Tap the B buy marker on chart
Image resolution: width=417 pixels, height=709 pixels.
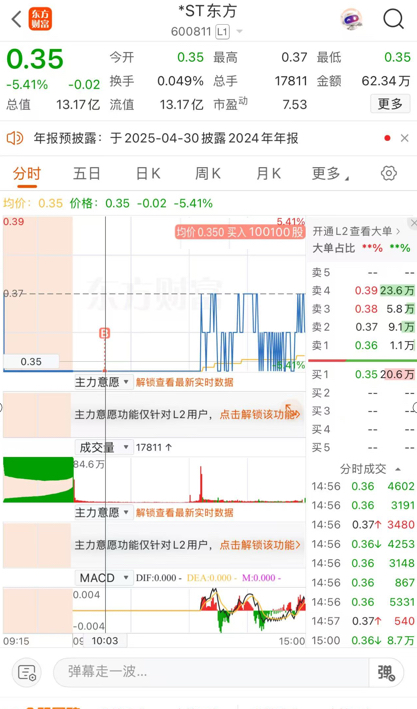[104, 334]
